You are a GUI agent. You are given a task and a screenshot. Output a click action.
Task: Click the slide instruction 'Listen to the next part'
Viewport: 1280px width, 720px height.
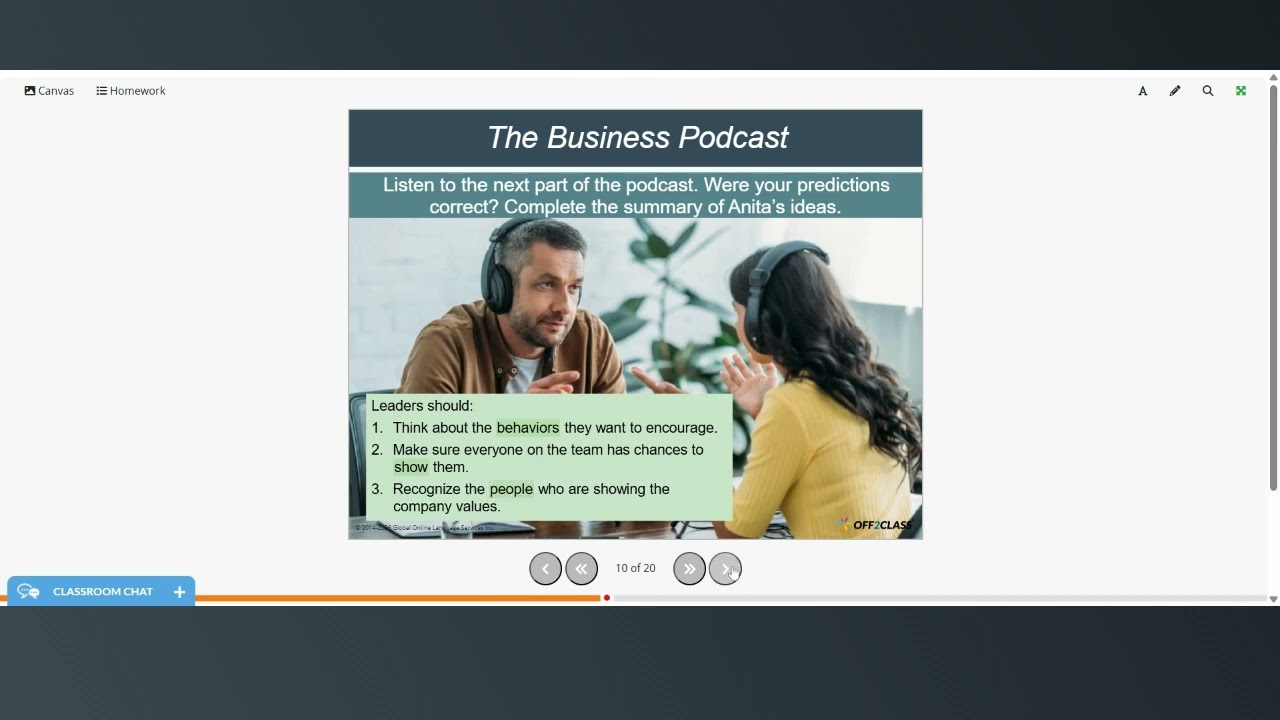pos(635,196)
